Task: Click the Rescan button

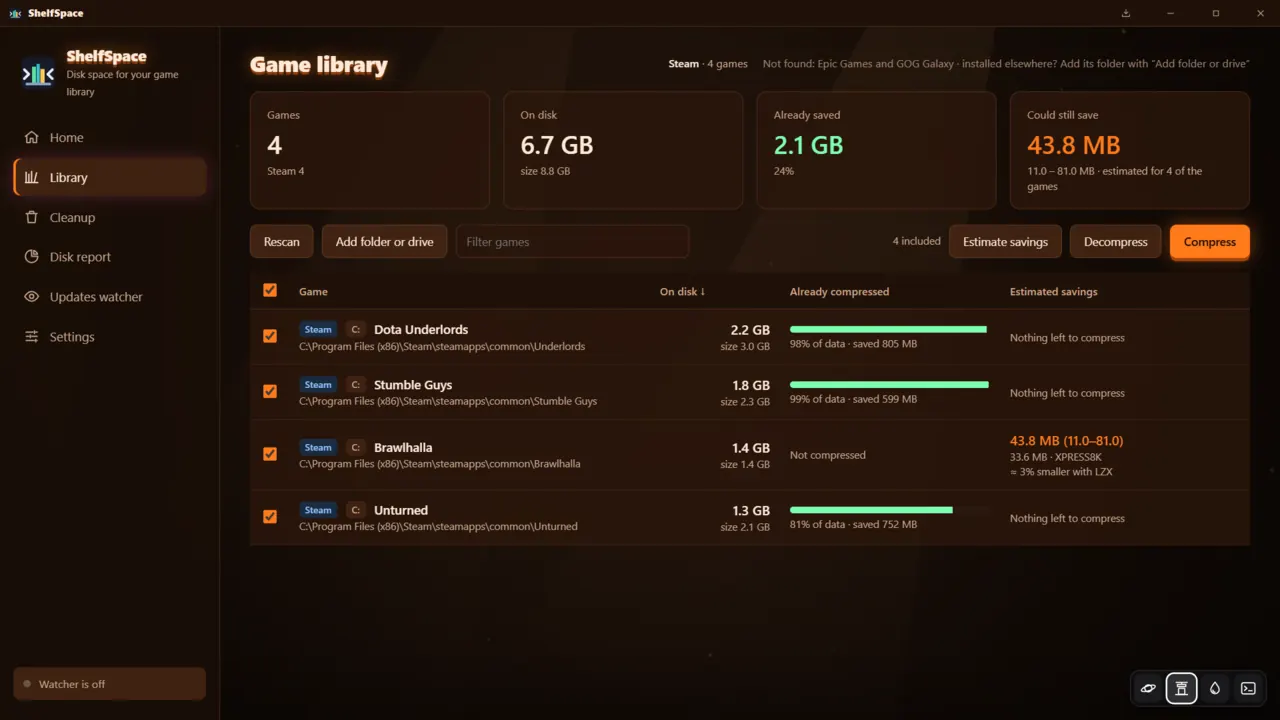Action: 281,241
